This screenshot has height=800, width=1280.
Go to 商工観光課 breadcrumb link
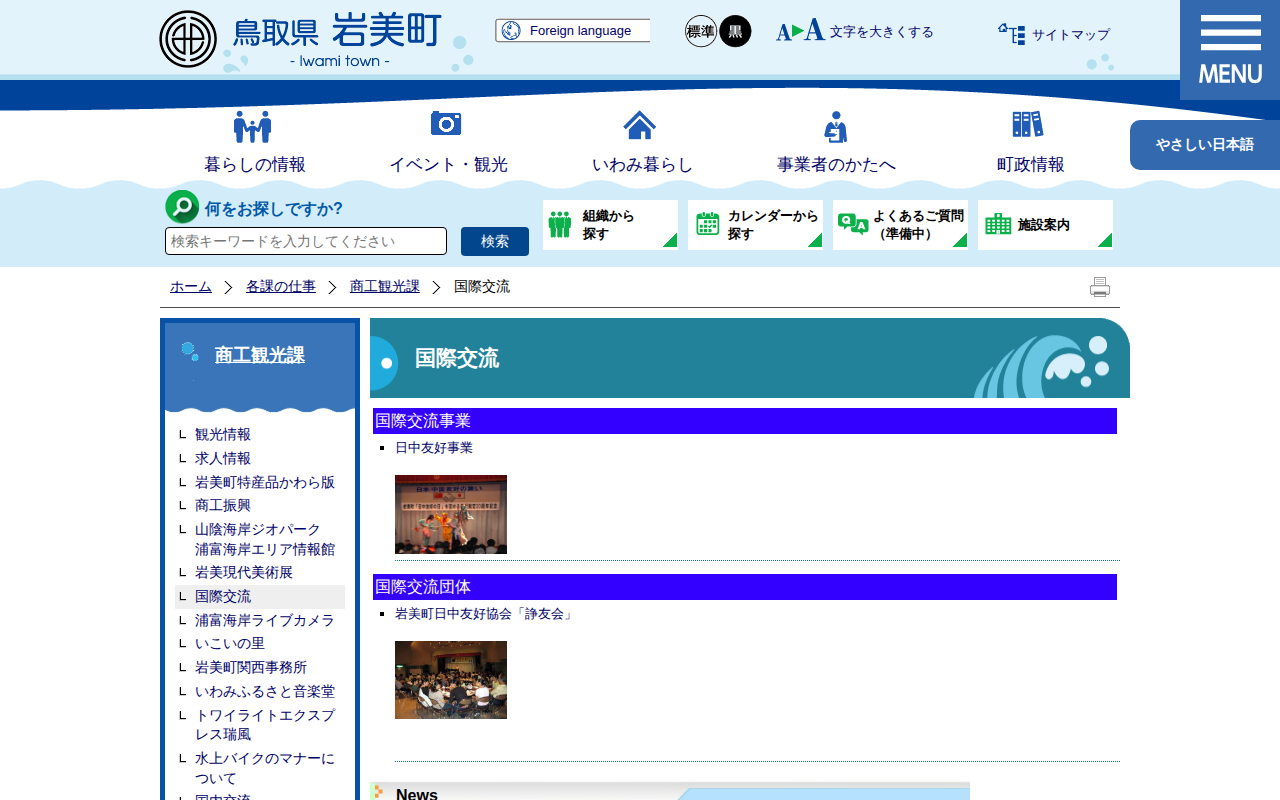385,287
